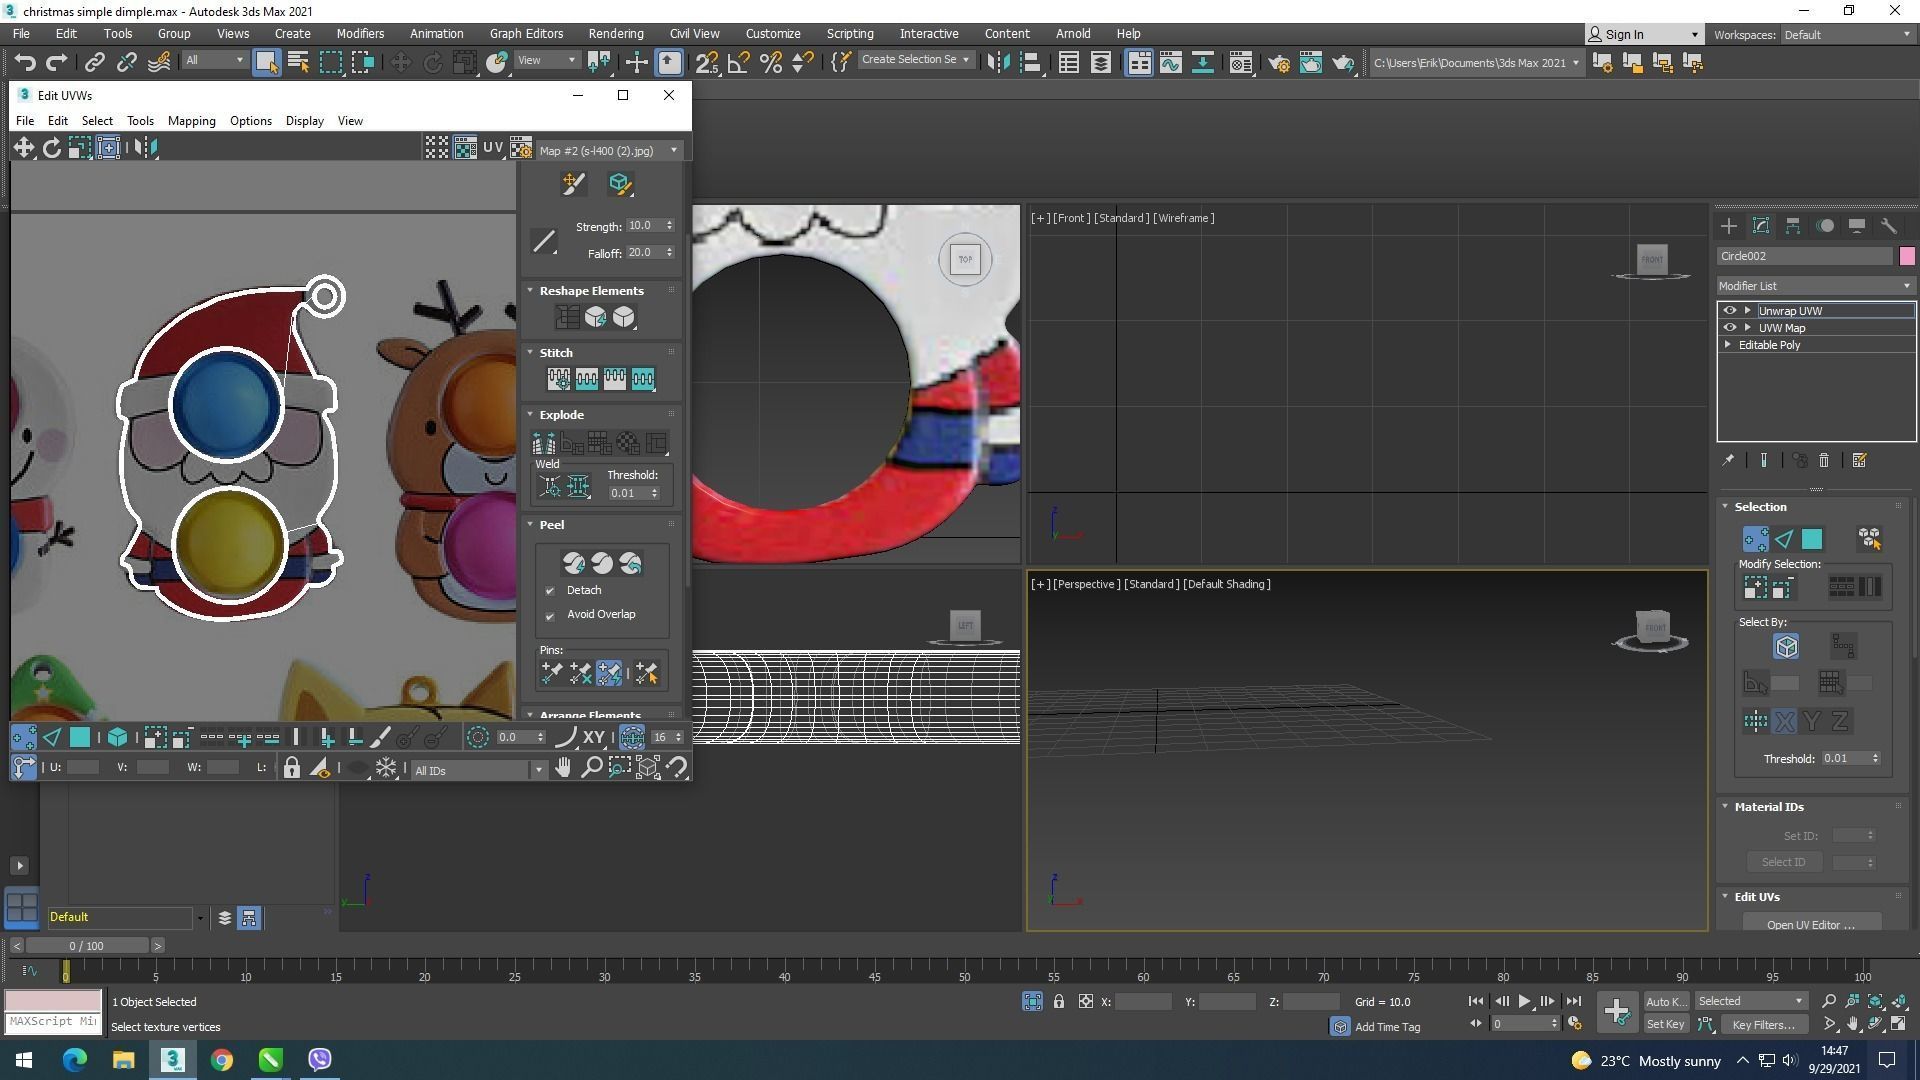Viewport: 1920px width, 1080px height.
Task: Click the pink object color swatch
Action: click(x=1906, y=256)
